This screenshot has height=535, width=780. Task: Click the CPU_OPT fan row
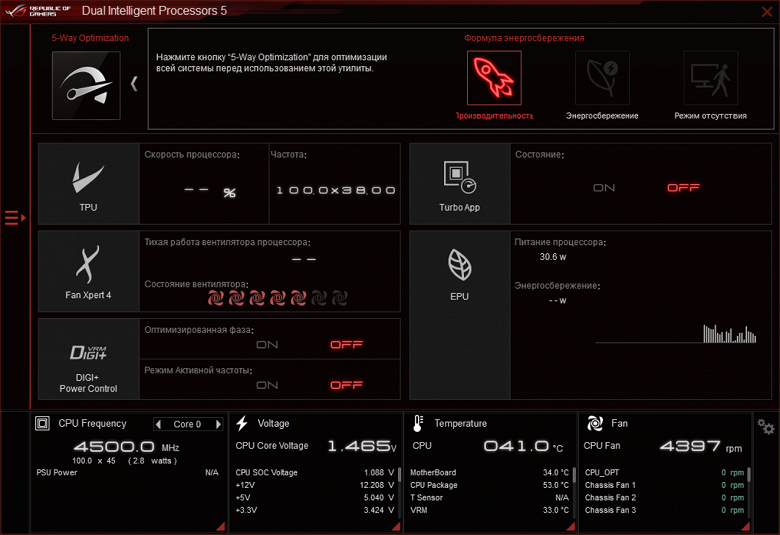[x=665, y=472]
